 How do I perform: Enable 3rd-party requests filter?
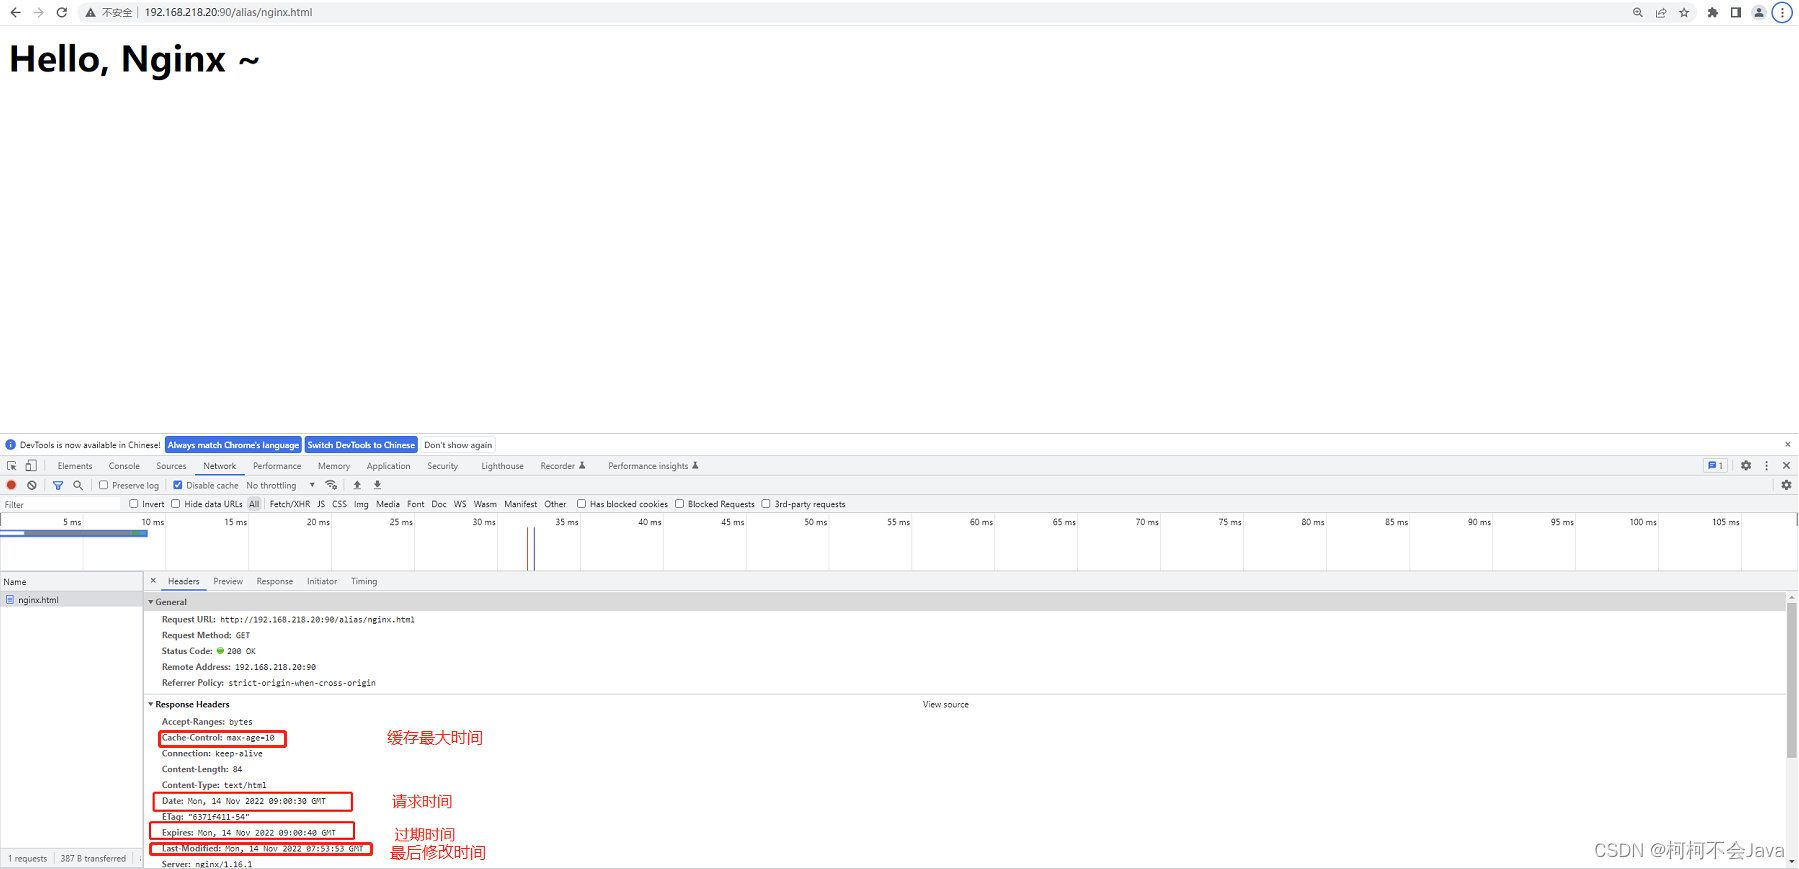click(x=766, y=504)
